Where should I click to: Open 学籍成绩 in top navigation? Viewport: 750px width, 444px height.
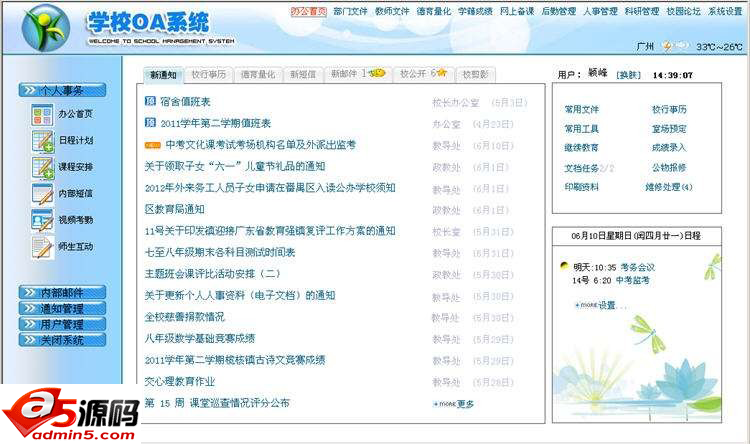point(475,11)
